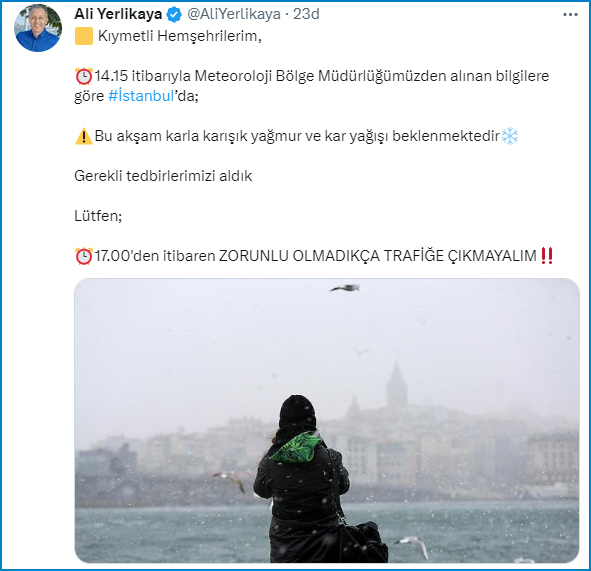This screenshot has width=591, height=571.
Task: Click the 'Gerekli tedbirlerimizi aldık' line
Action: click(x=163, y=176)
